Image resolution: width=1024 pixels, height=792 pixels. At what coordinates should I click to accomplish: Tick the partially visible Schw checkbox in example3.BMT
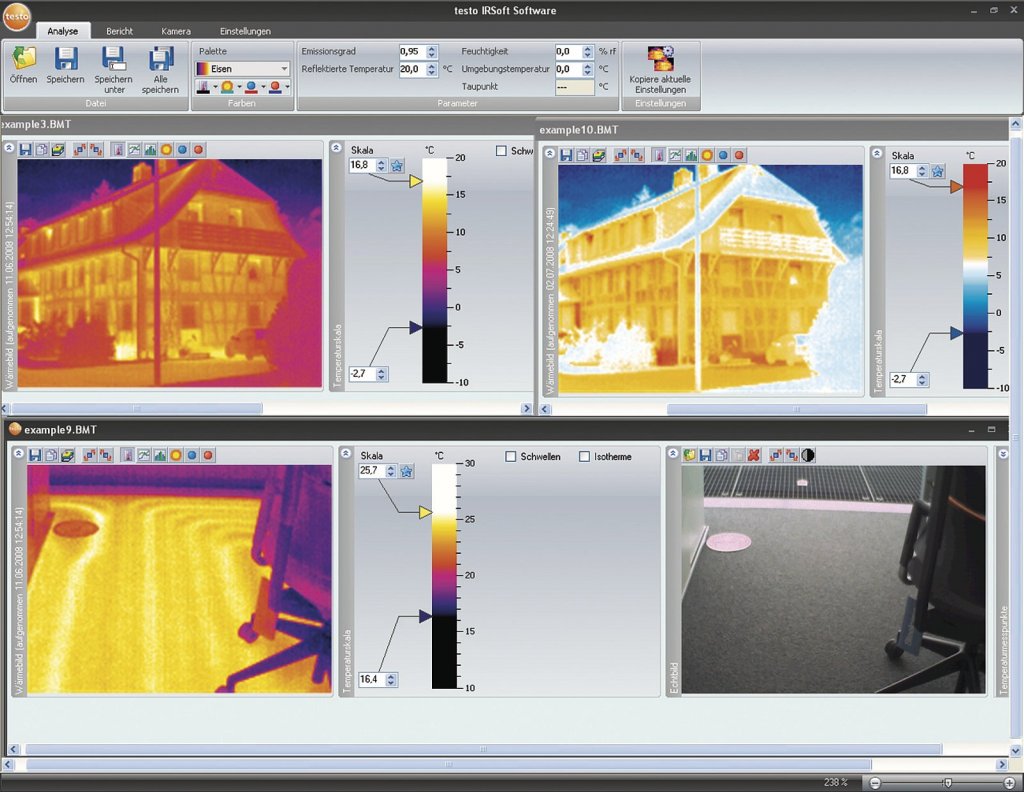click(x=501, y=151)
